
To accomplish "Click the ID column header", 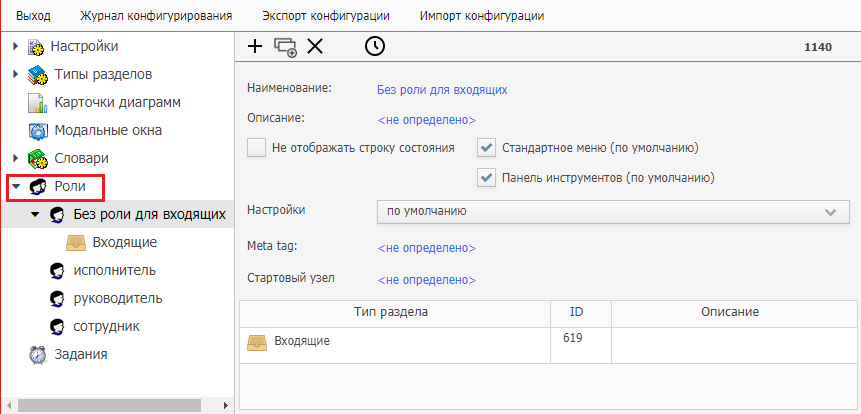I will [x=581, y=312].
